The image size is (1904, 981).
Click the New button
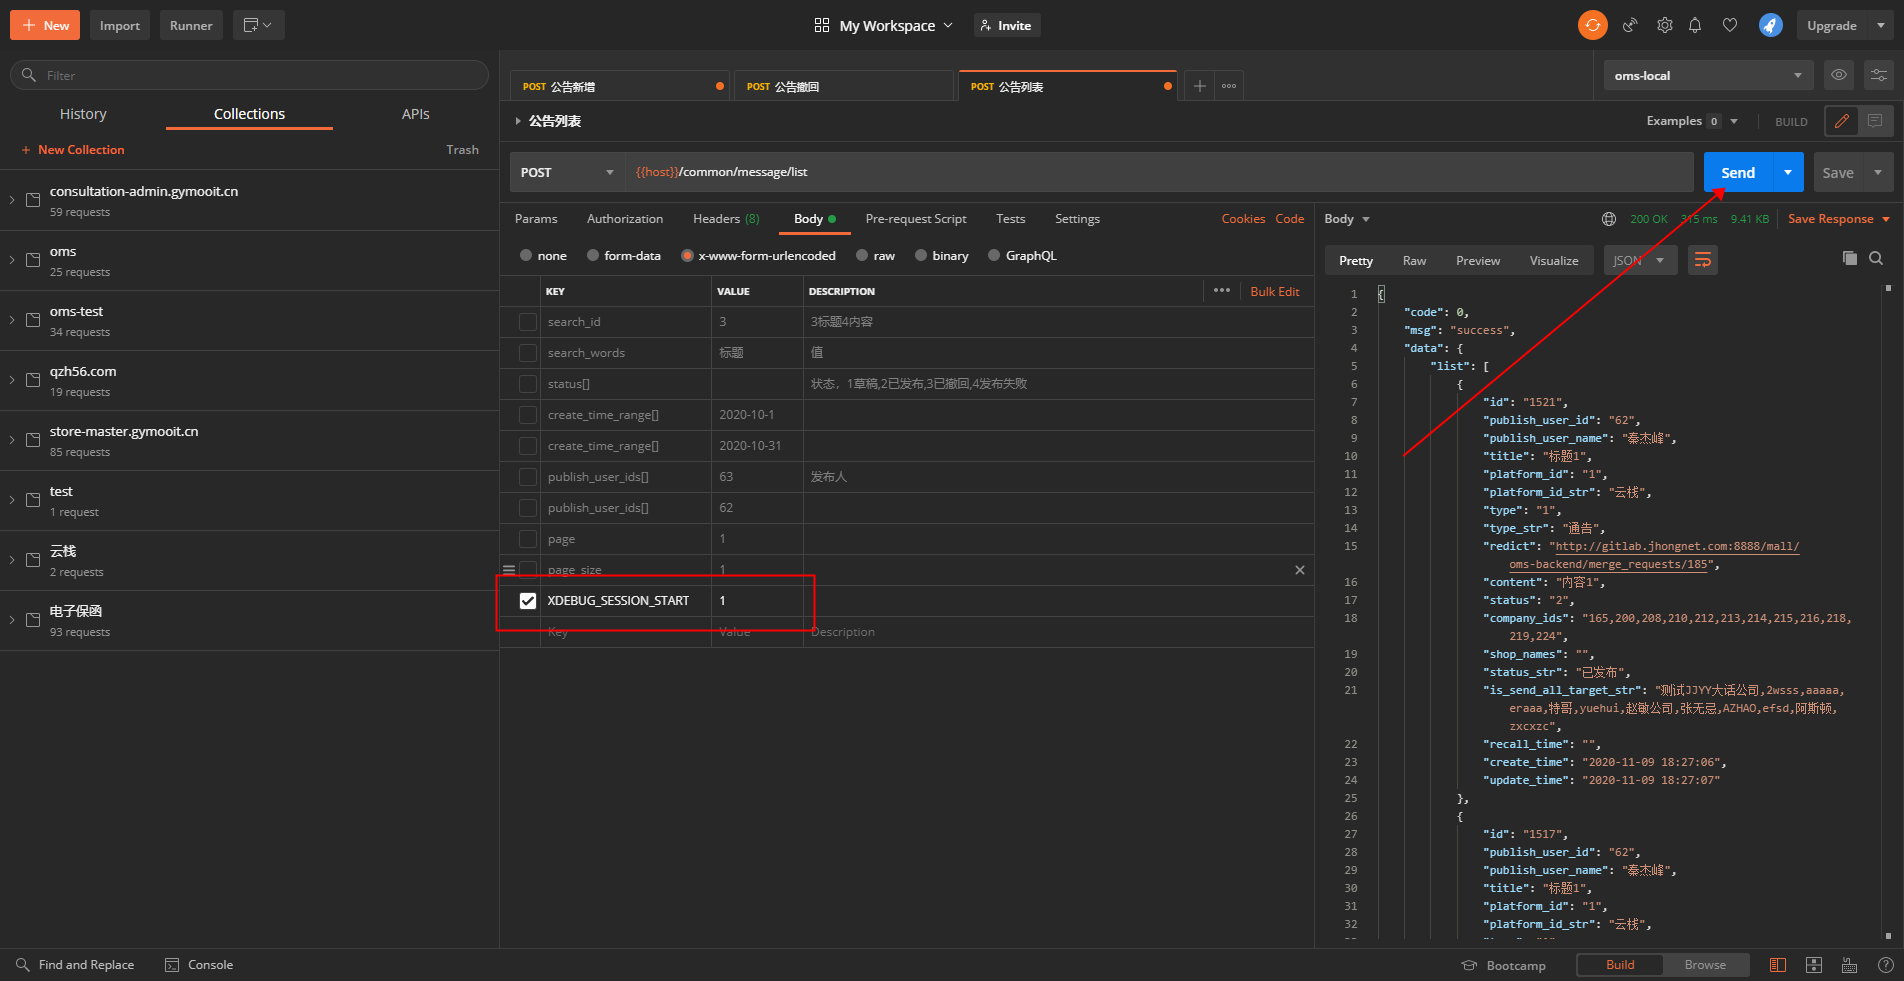(45, 25)
